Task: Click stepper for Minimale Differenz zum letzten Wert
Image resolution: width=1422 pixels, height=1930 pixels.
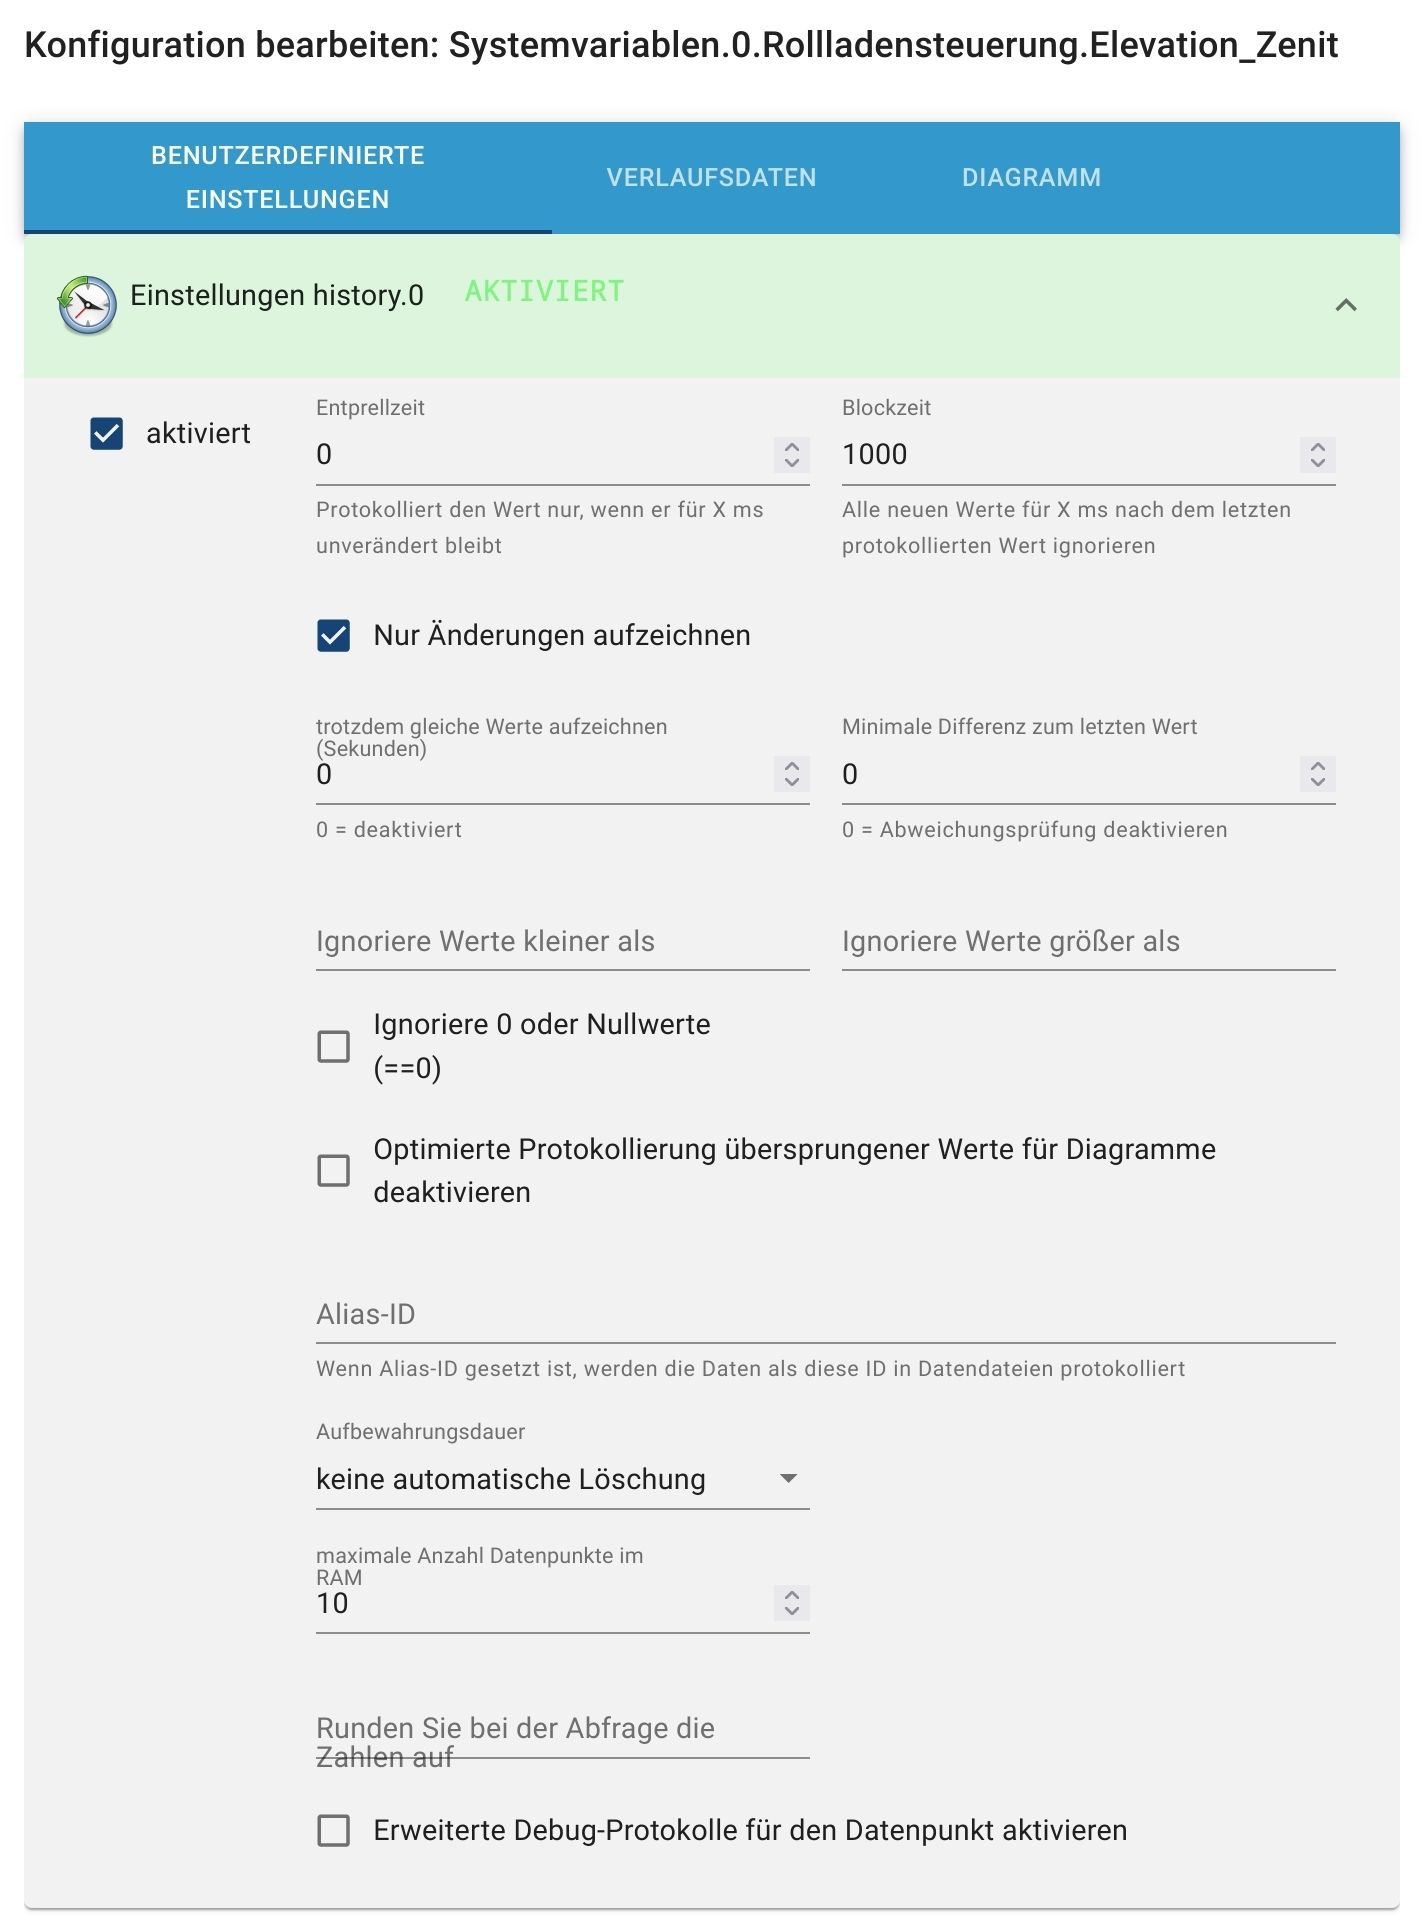Action: pos(1317,774)
